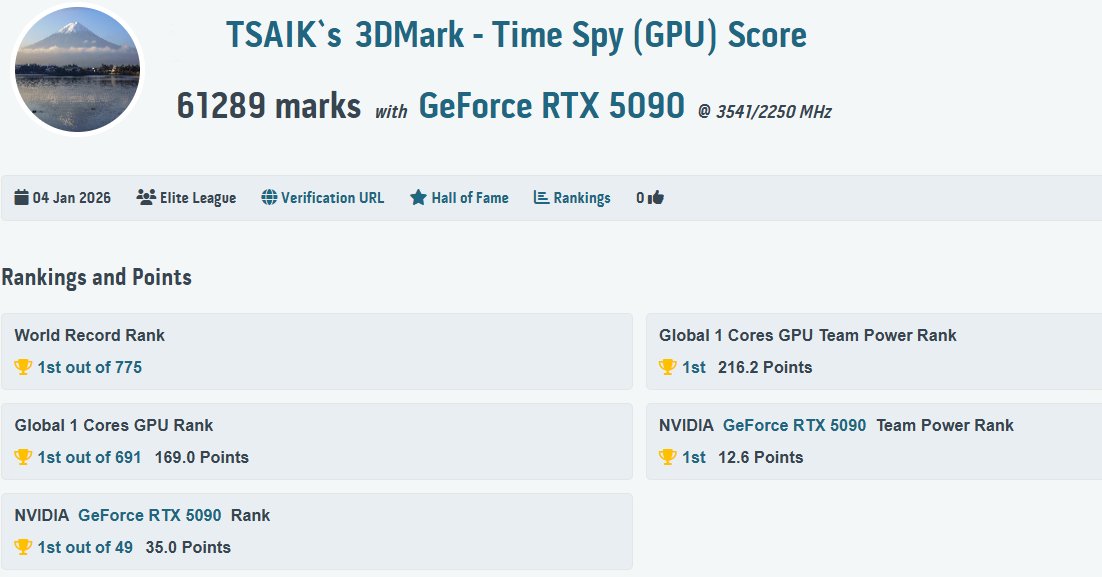The height and width of the screenshot is (577, 1102).
Task: Click GeForce RTX 5090 in the Team Power Rank card
Action: (x=794, y=425)
